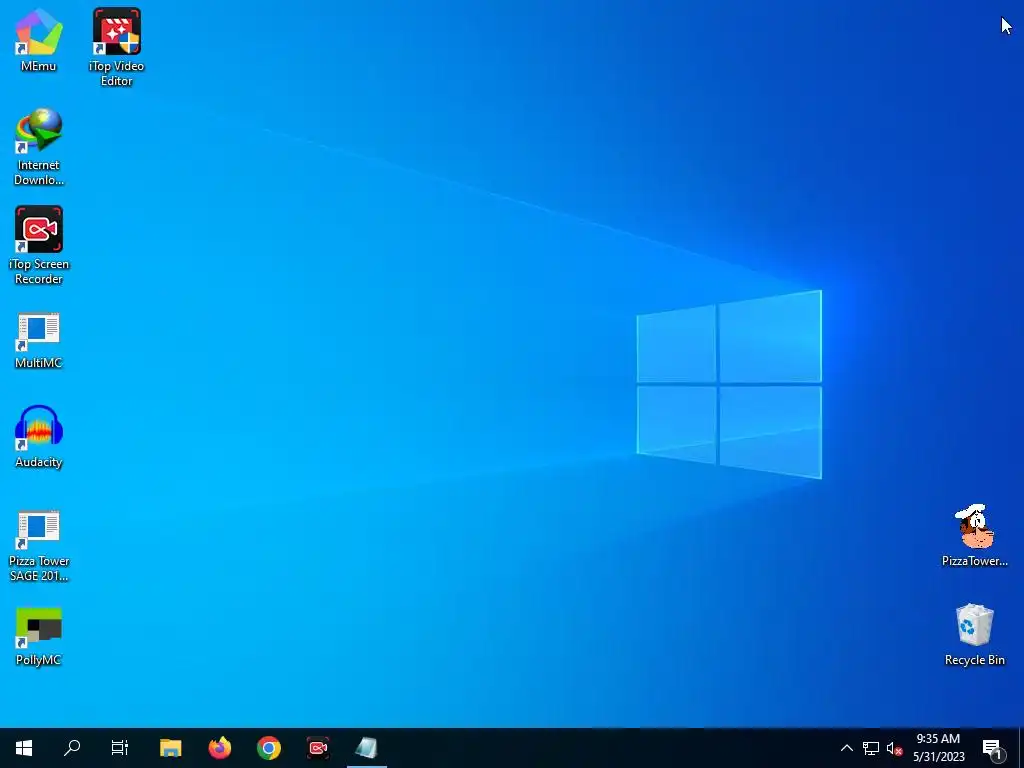Select the PollyMC desktop shortcut
Image resolution: width=1024 pixels, height=768 pixels.
[x=39, y=637]
